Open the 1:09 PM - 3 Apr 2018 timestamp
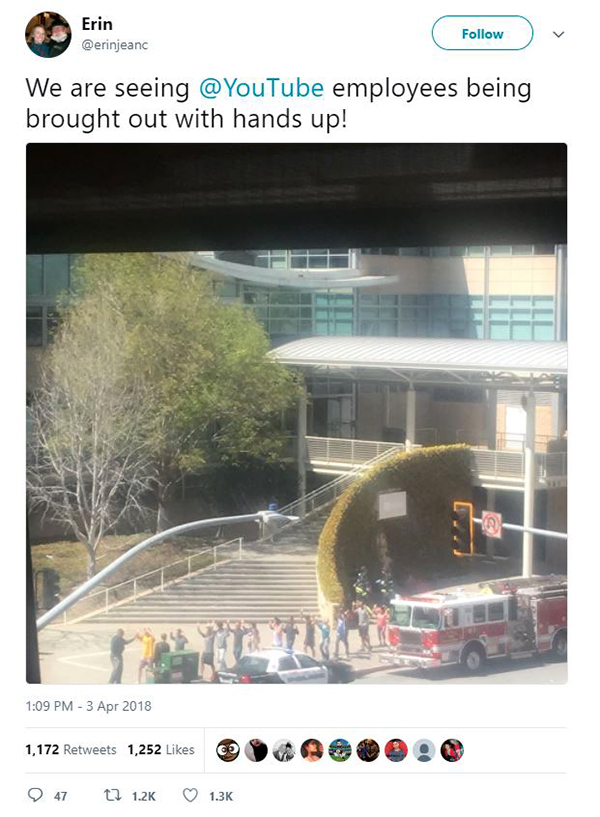Screen dimensions: 600x817 click(89, 706)
